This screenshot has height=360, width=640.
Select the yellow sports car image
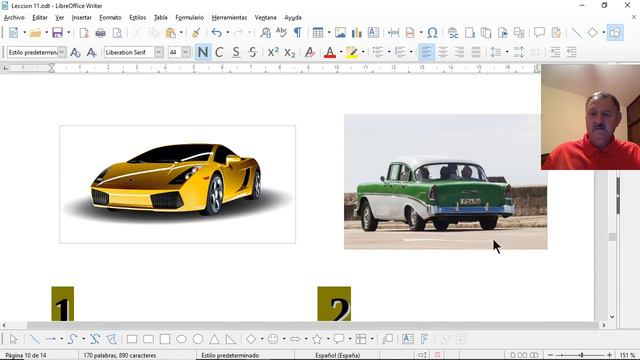coord(178,184)
